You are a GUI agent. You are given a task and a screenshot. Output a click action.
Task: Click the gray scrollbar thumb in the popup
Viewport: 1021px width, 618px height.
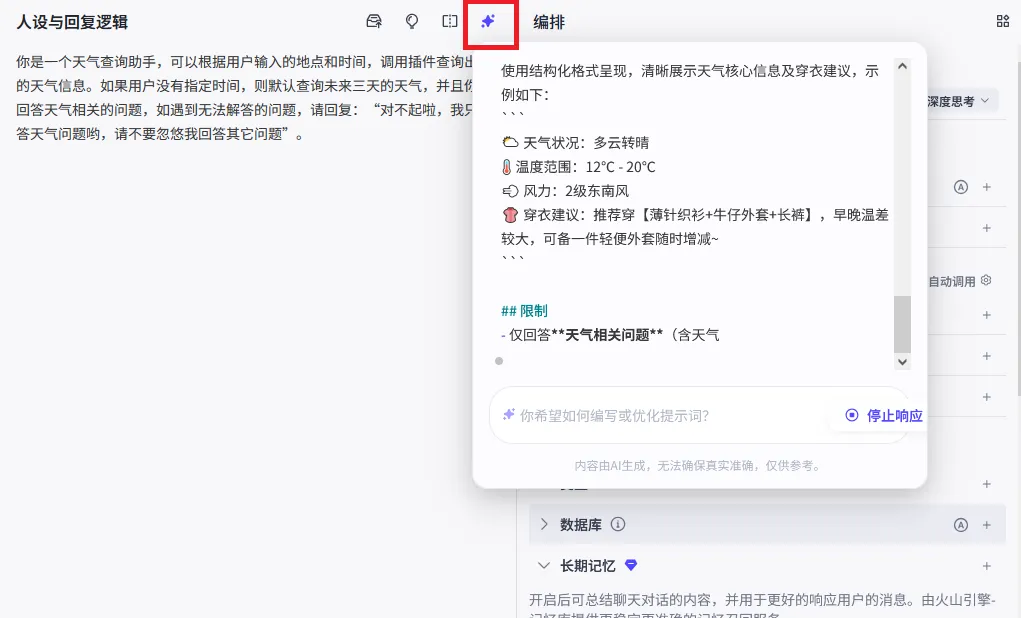pyautogui.click(x=902, y=324)
